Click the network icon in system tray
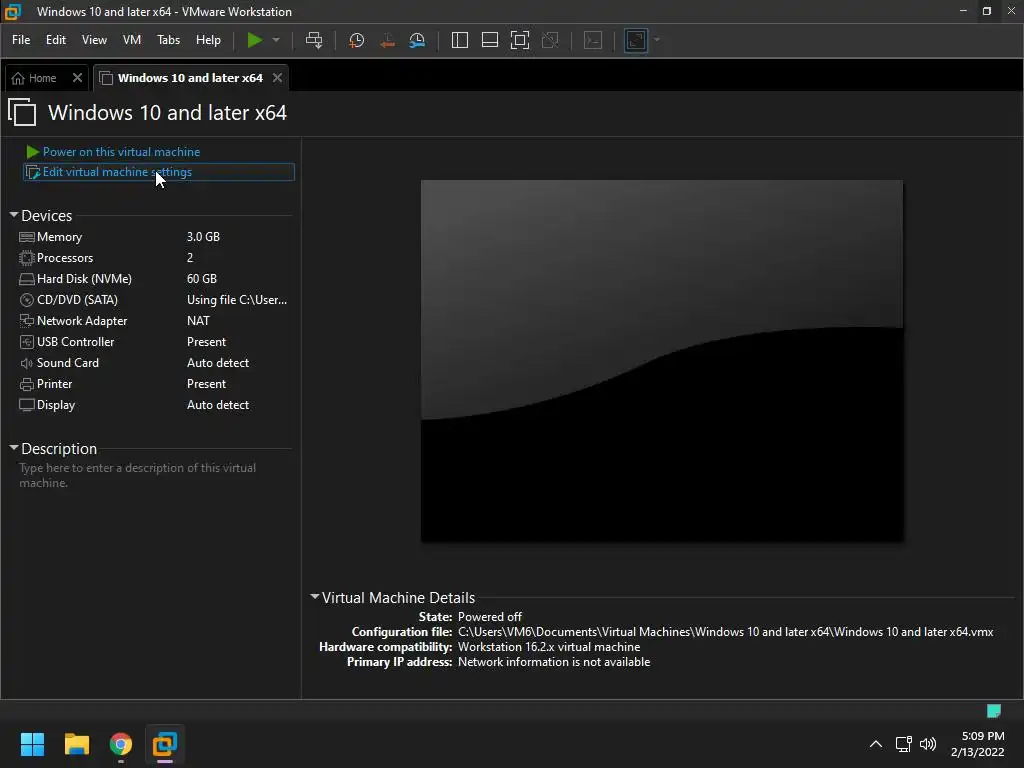1024x768 pixels. [x=904, y=744]
